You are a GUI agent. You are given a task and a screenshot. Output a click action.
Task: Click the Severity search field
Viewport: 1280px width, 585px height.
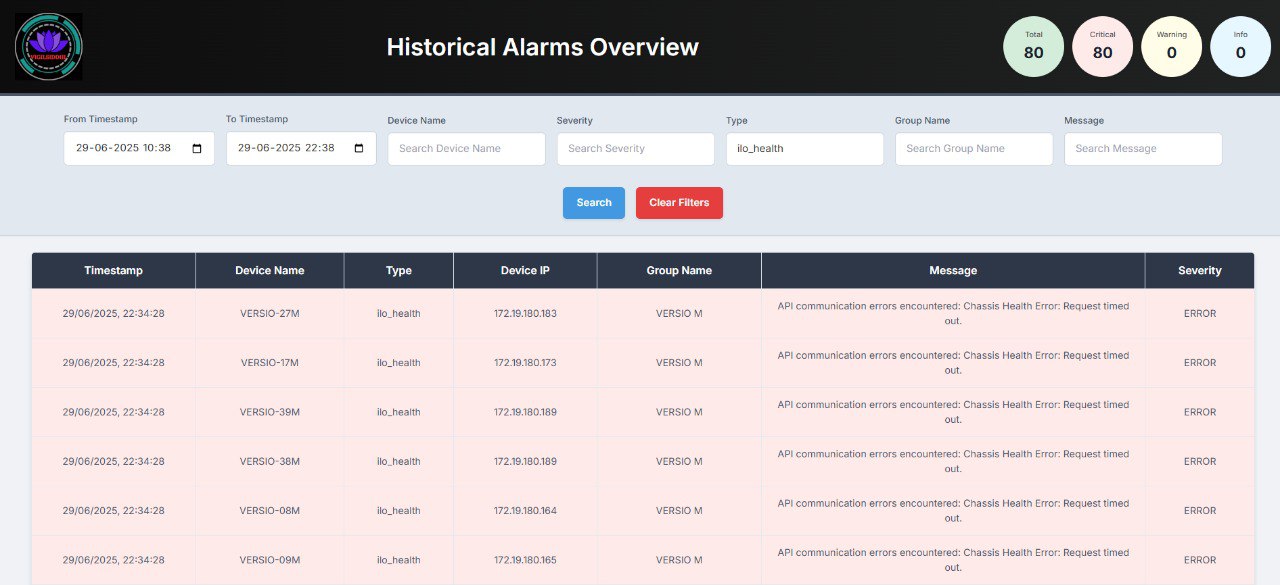click(x=635, y=148)
